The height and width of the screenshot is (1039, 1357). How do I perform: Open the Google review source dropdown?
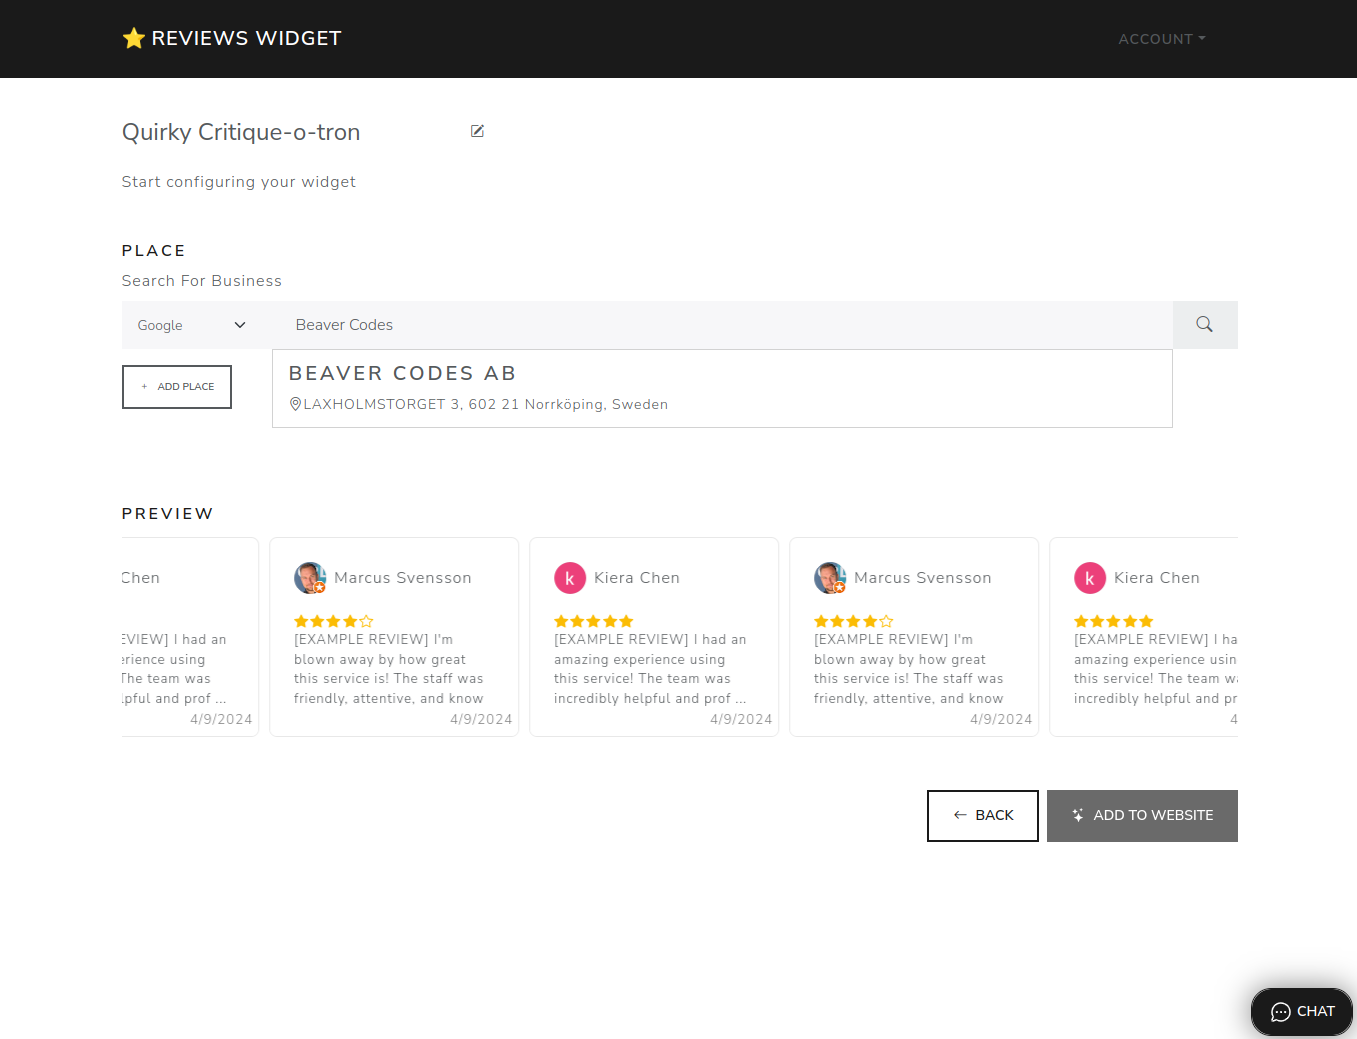pos(190,324)
